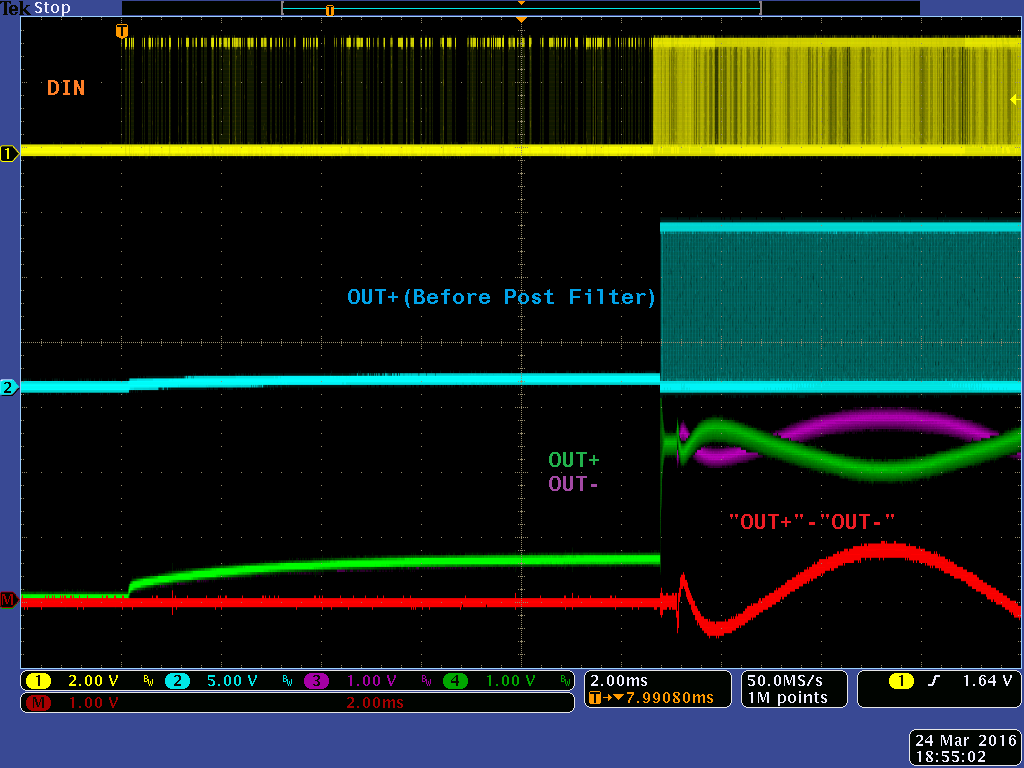Click the 1.64 V trigger level readout
Viewport: 1024px width, 768px height.
(x=987, y=680)
